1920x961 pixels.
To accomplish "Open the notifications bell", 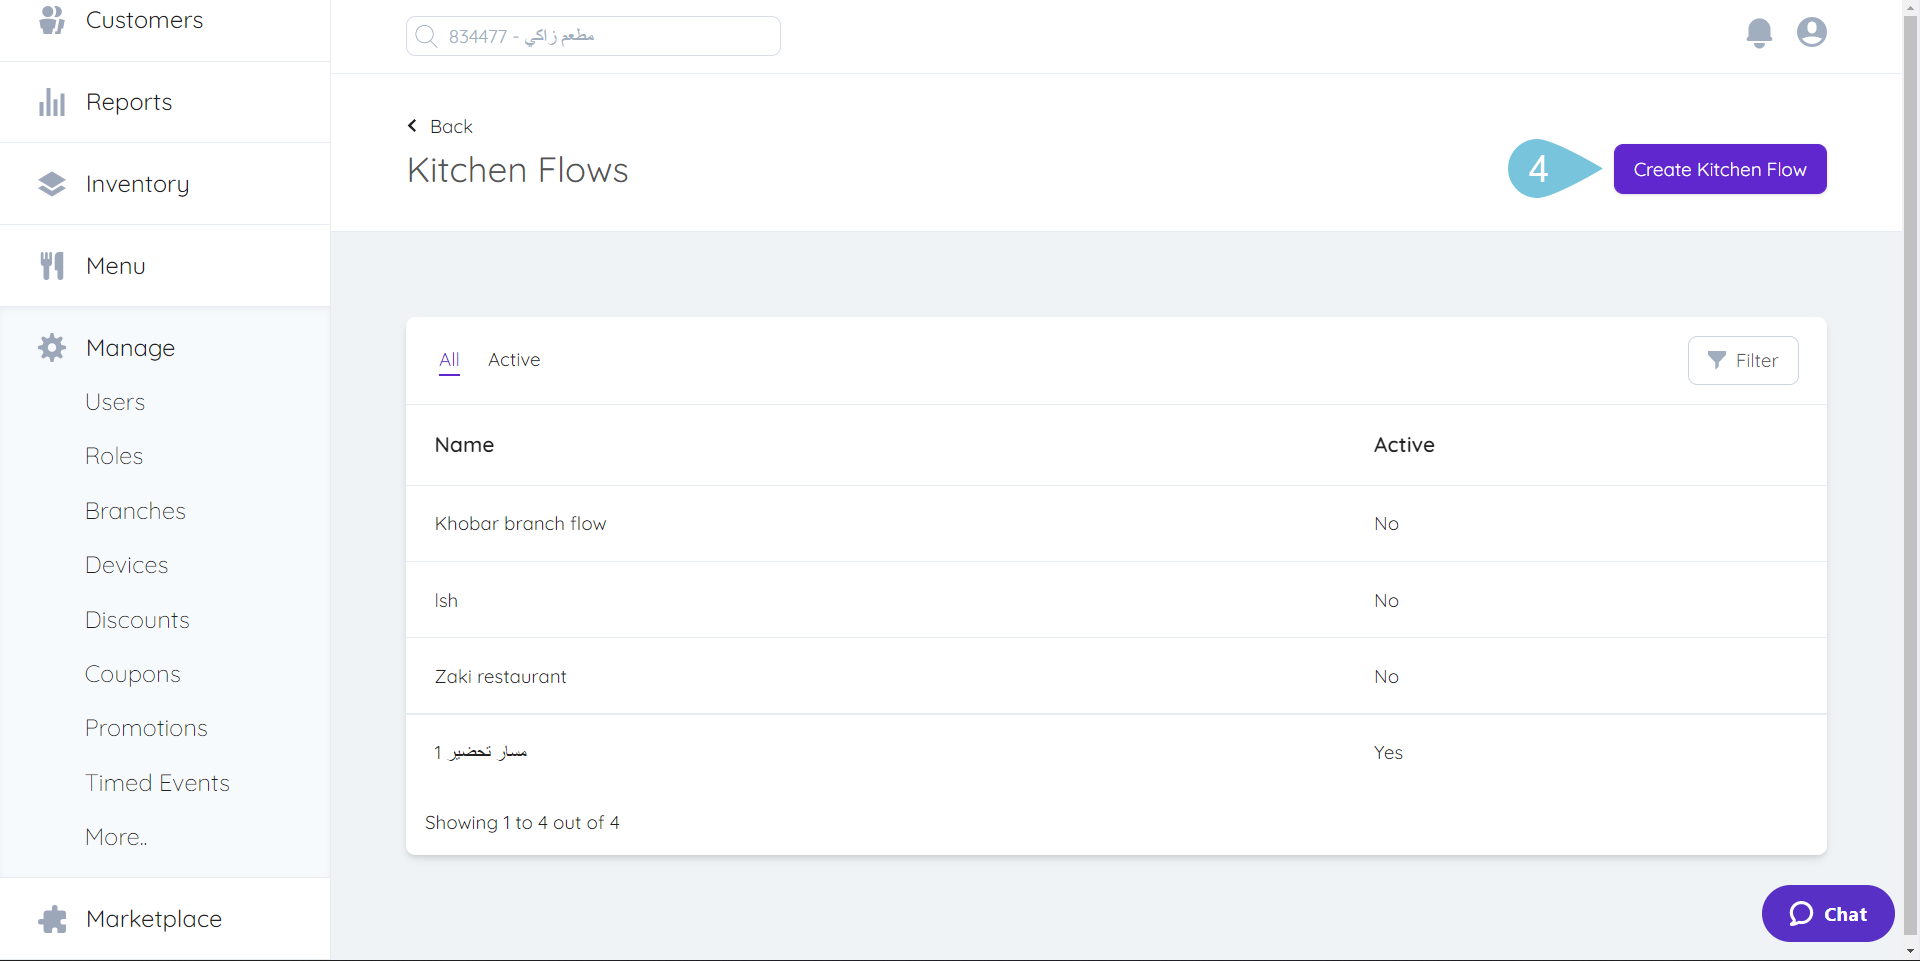I will click(1759, 32).
